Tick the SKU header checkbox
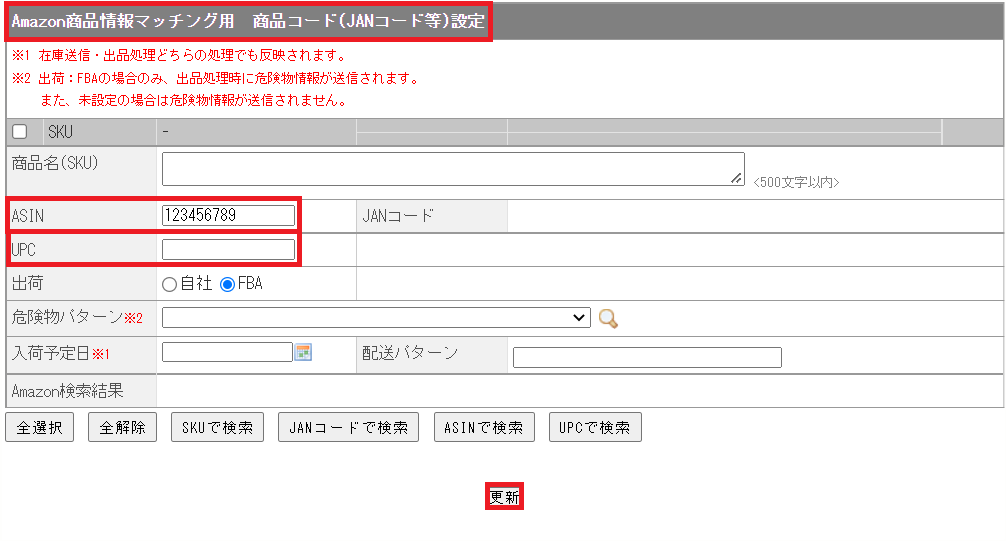The image size is (1006, 541). point(20,132)
